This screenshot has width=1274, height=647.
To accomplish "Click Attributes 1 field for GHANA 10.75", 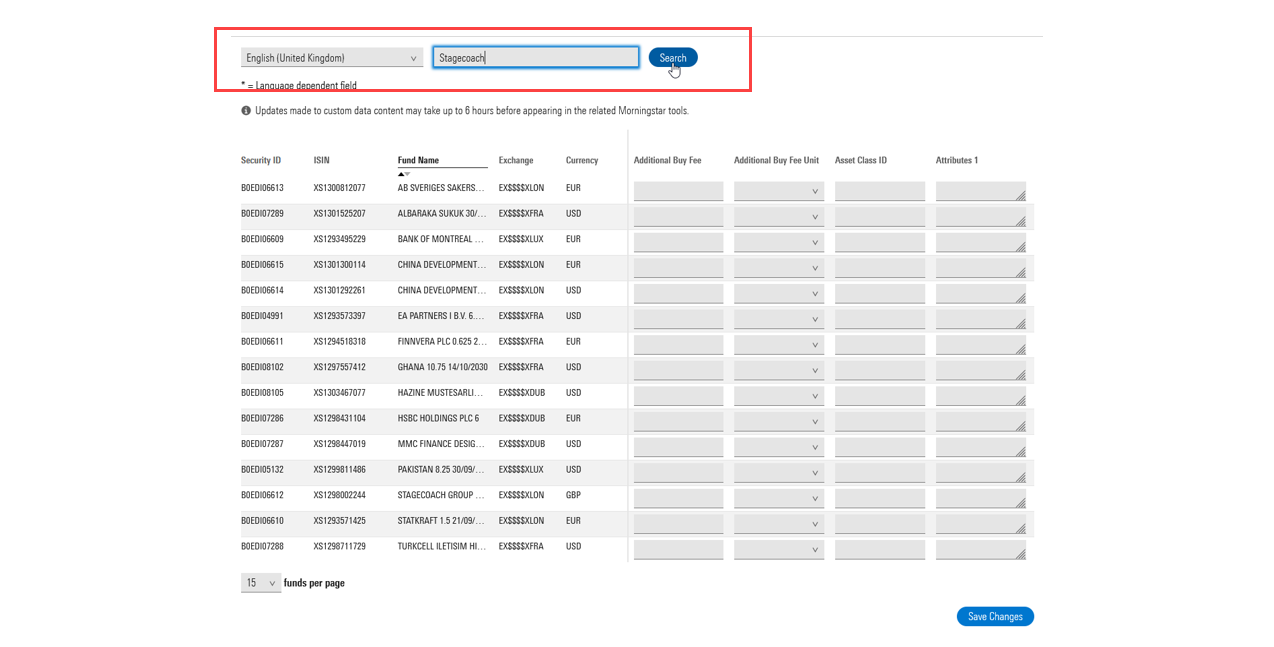I will tap(980, 370).
